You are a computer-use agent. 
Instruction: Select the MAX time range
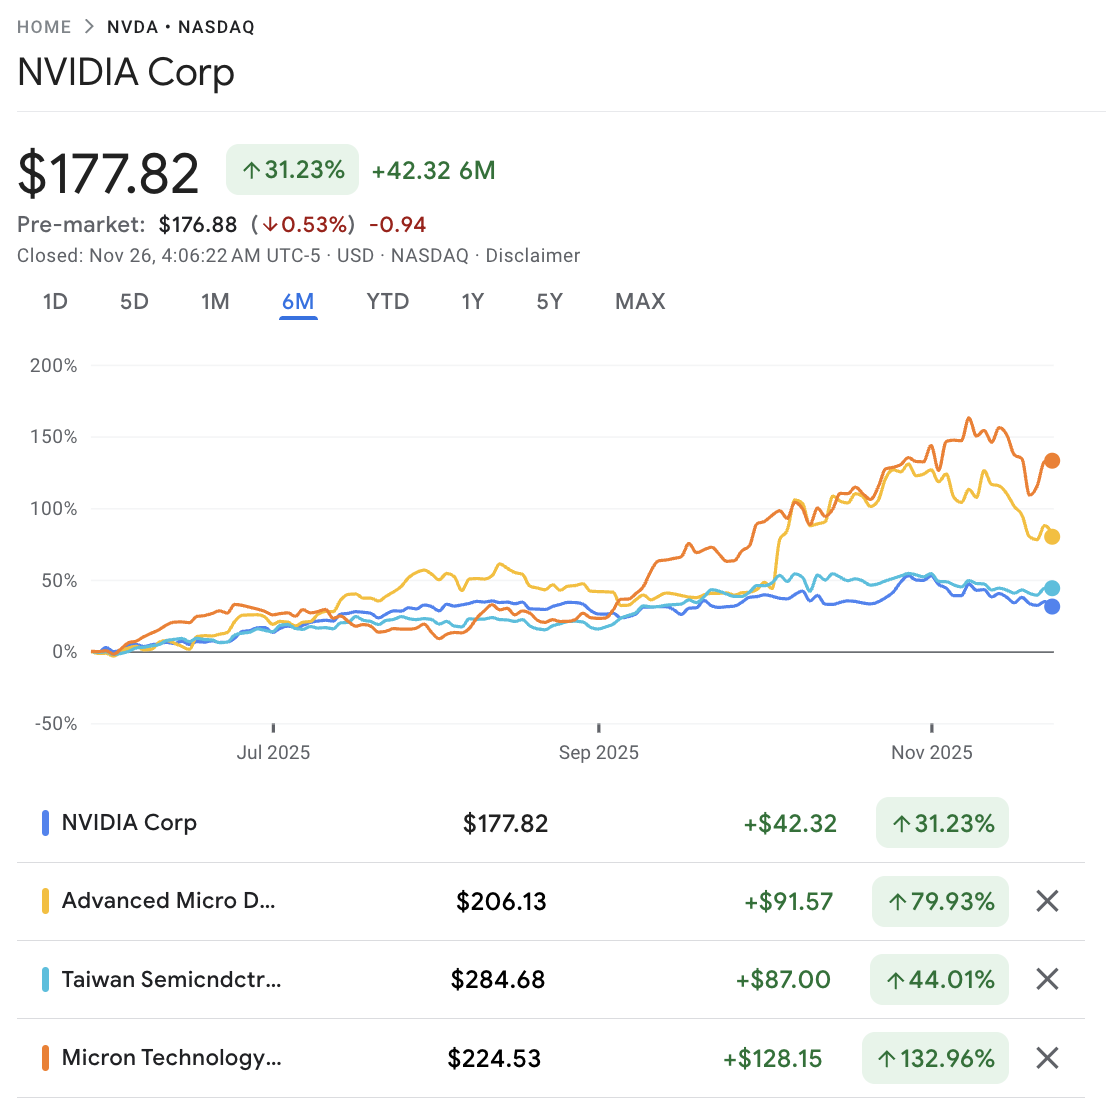(639, 301)
